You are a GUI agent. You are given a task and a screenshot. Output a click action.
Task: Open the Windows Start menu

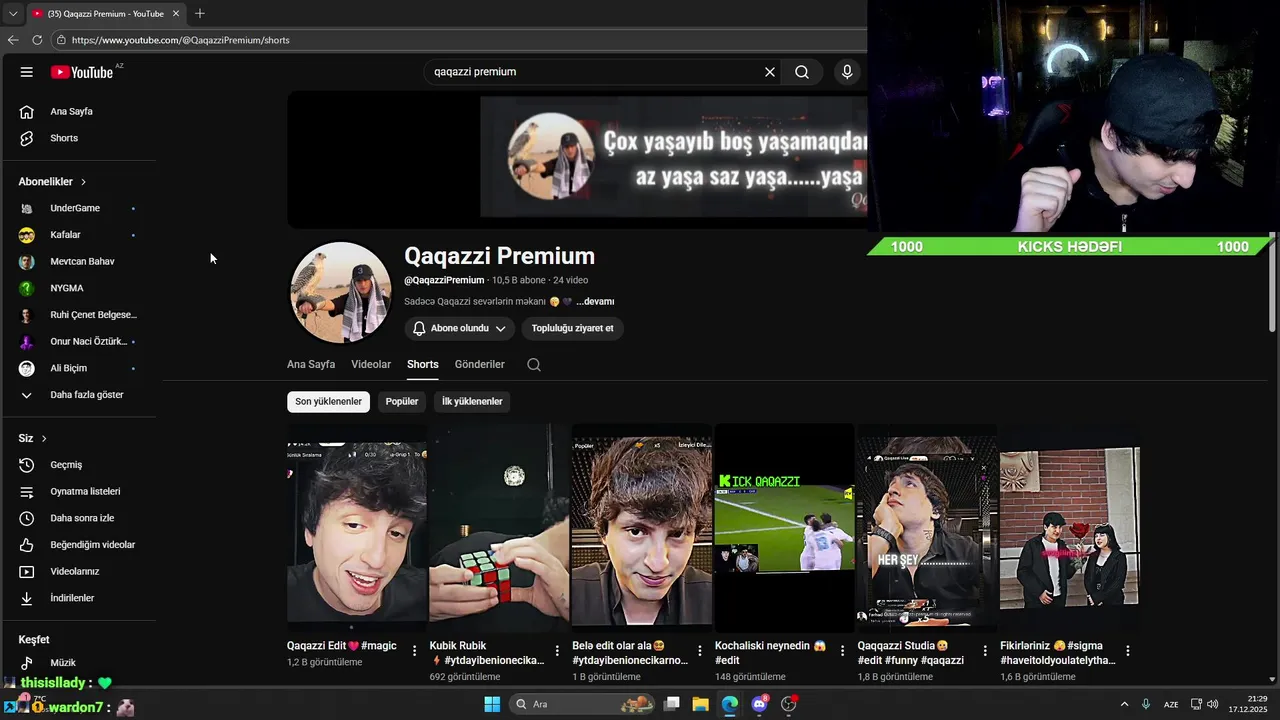coord(492,704)
